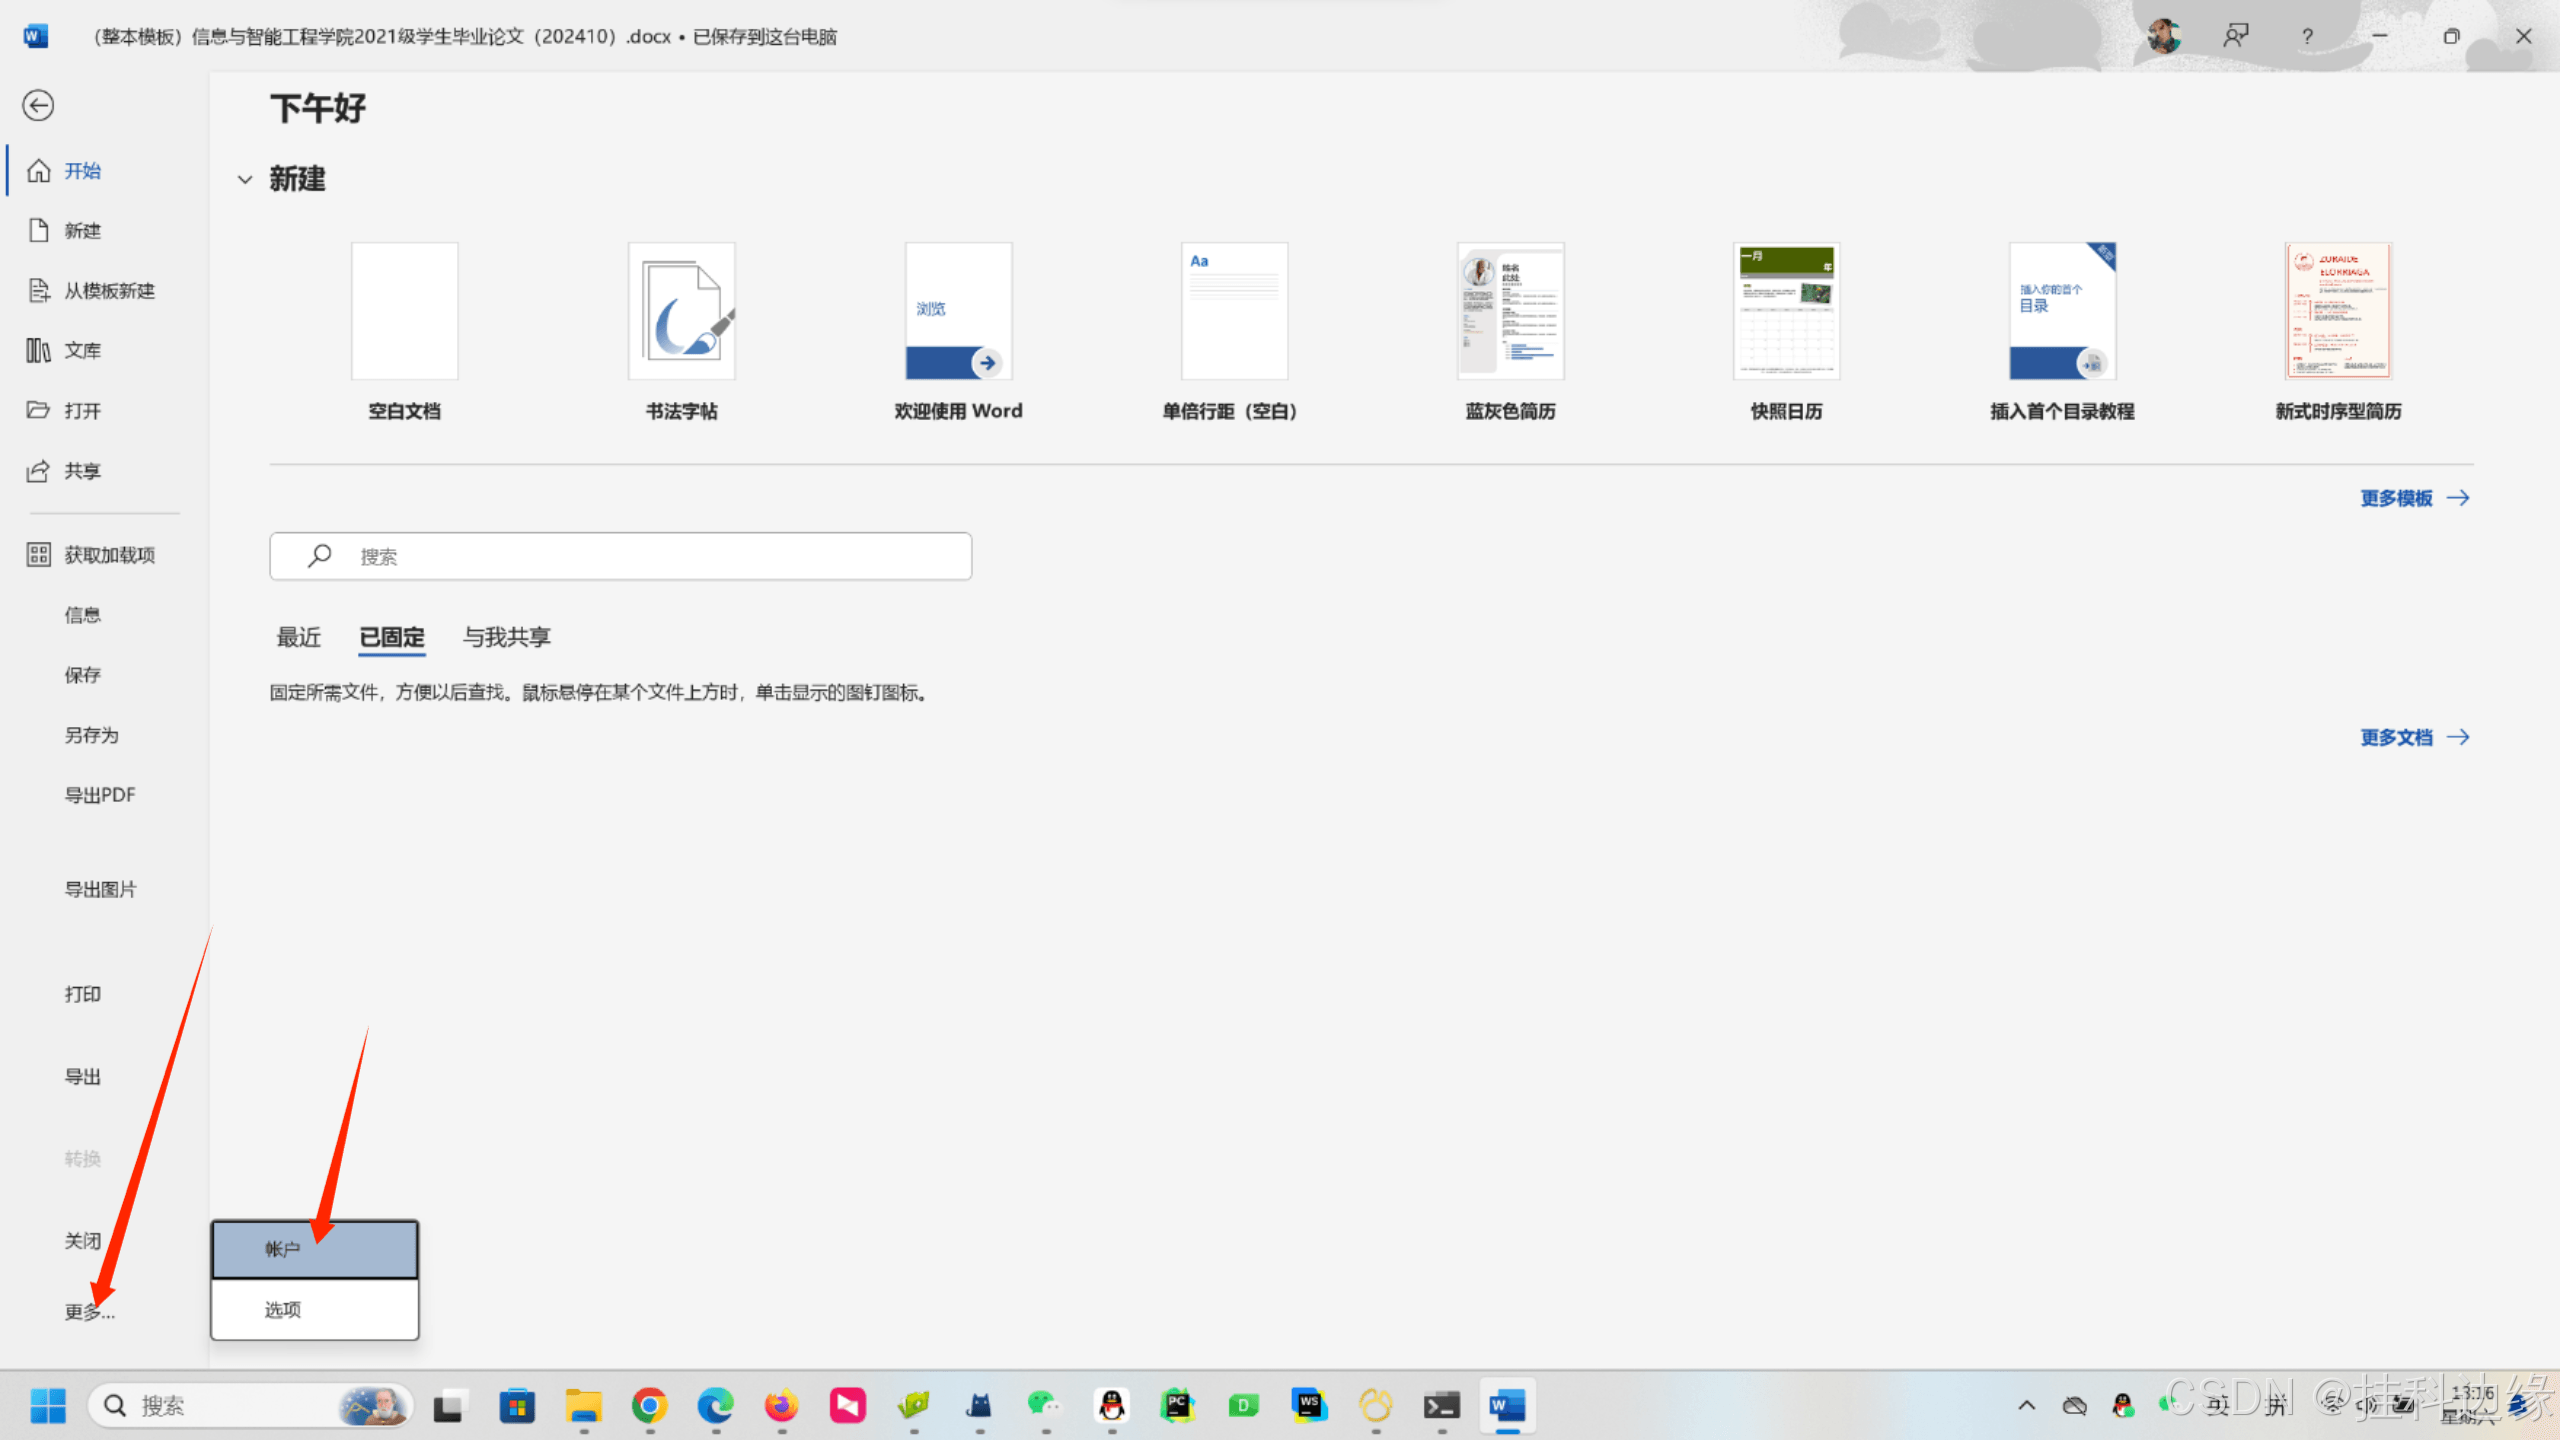The width and height of the screenshot is (2560, 1440).
Task: Click the Open (打开) folder icon
Action: (39, 411)
